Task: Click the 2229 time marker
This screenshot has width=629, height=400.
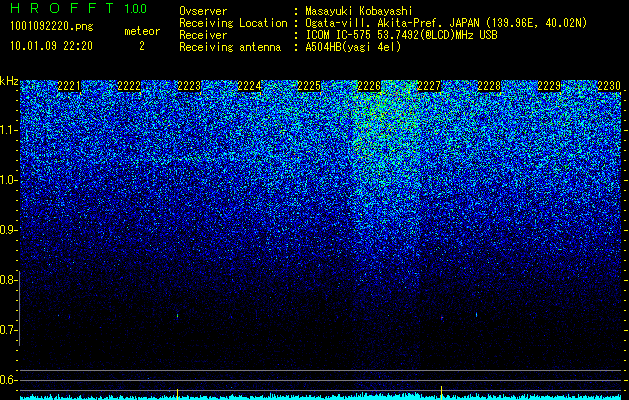Action: coord(549,86)
